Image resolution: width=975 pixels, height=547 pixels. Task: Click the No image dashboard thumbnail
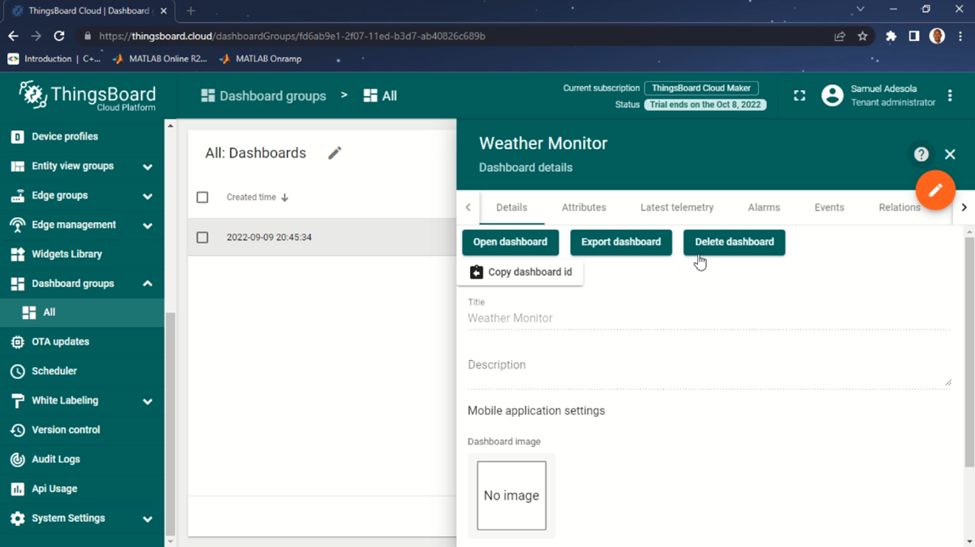point(511,495)
